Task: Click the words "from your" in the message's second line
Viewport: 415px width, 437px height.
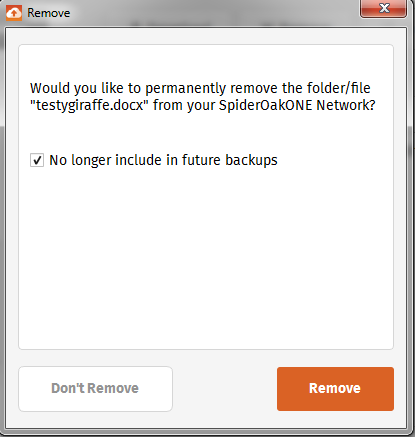Action: (x=184, y=105)
